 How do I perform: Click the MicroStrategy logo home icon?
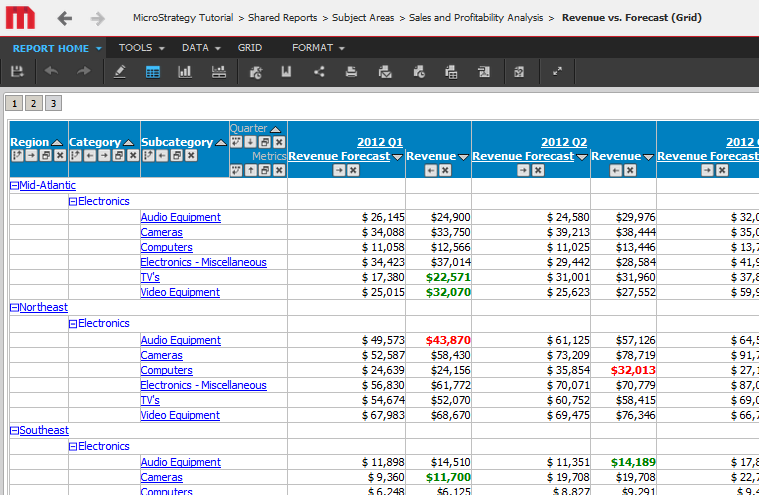click(20, 17)
